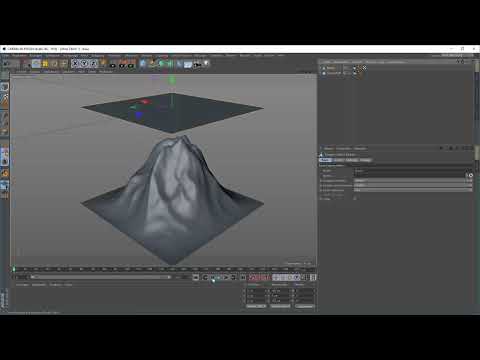The width and height of the screenshot is (480, 360).
Task: Open the Visible in Editor dropdown
Action: point(413,180)
